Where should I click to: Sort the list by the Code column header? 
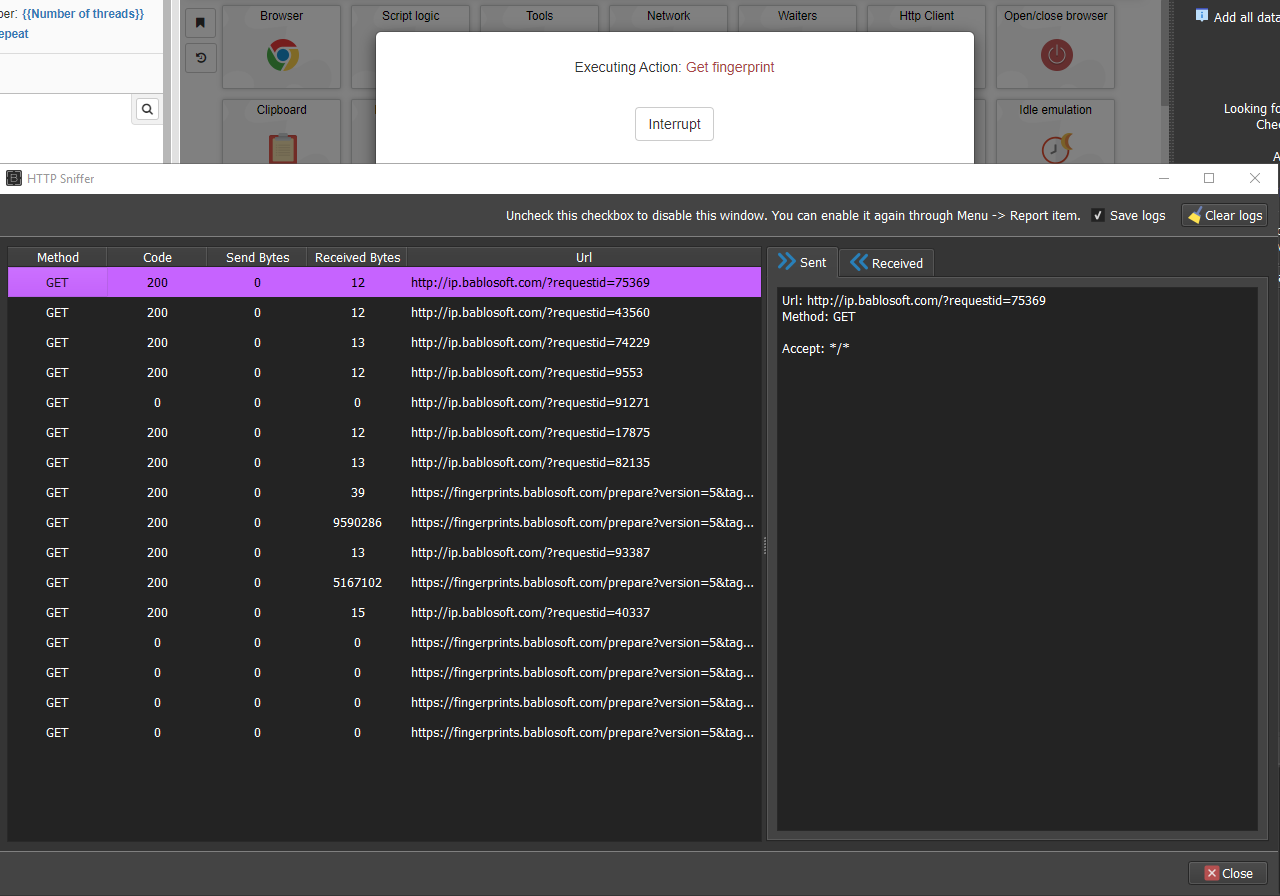click(x=157, y=257)
